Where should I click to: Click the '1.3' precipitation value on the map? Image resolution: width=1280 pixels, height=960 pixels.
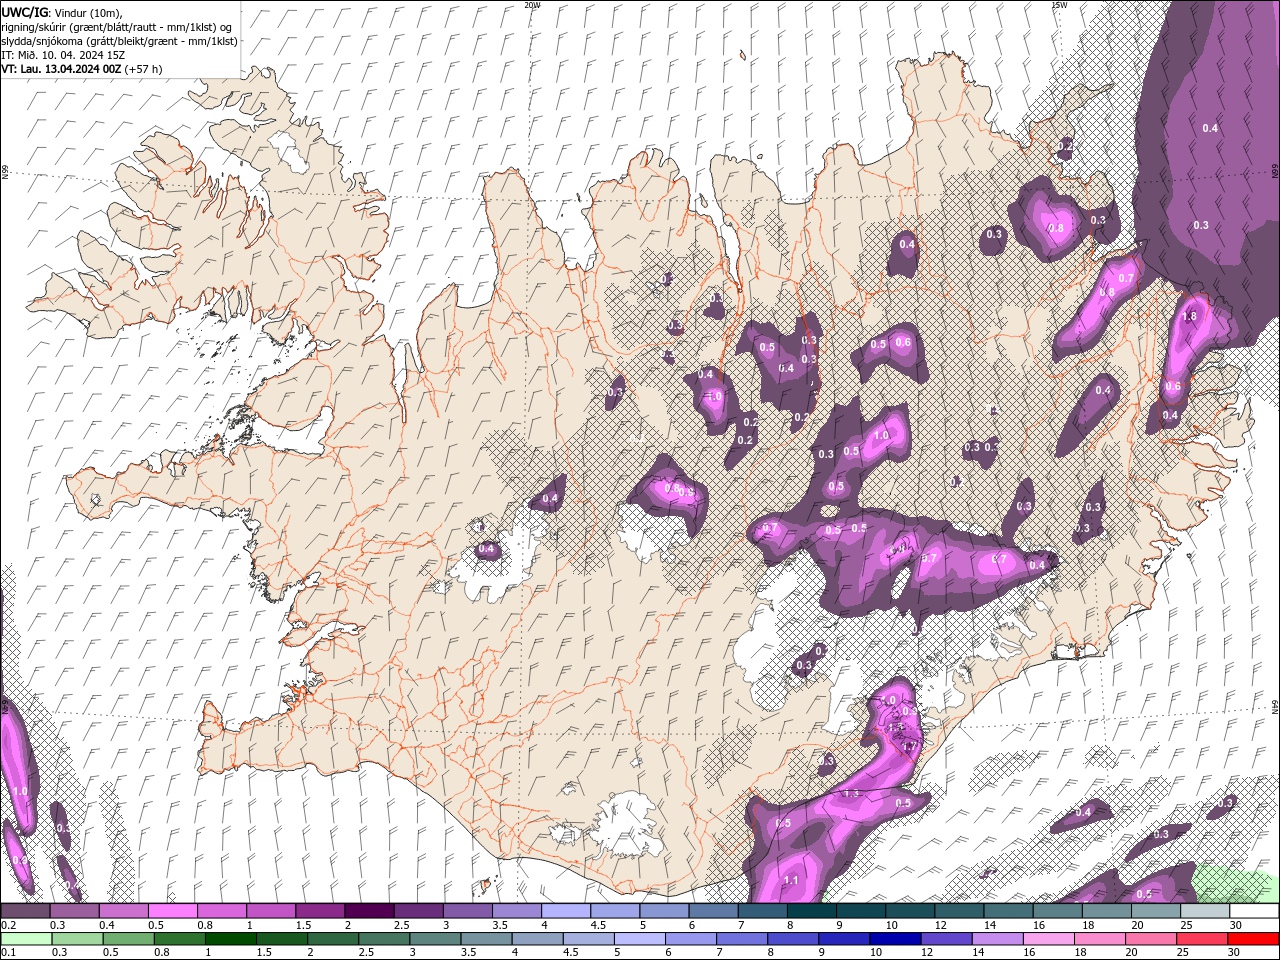tap(852, 793)
